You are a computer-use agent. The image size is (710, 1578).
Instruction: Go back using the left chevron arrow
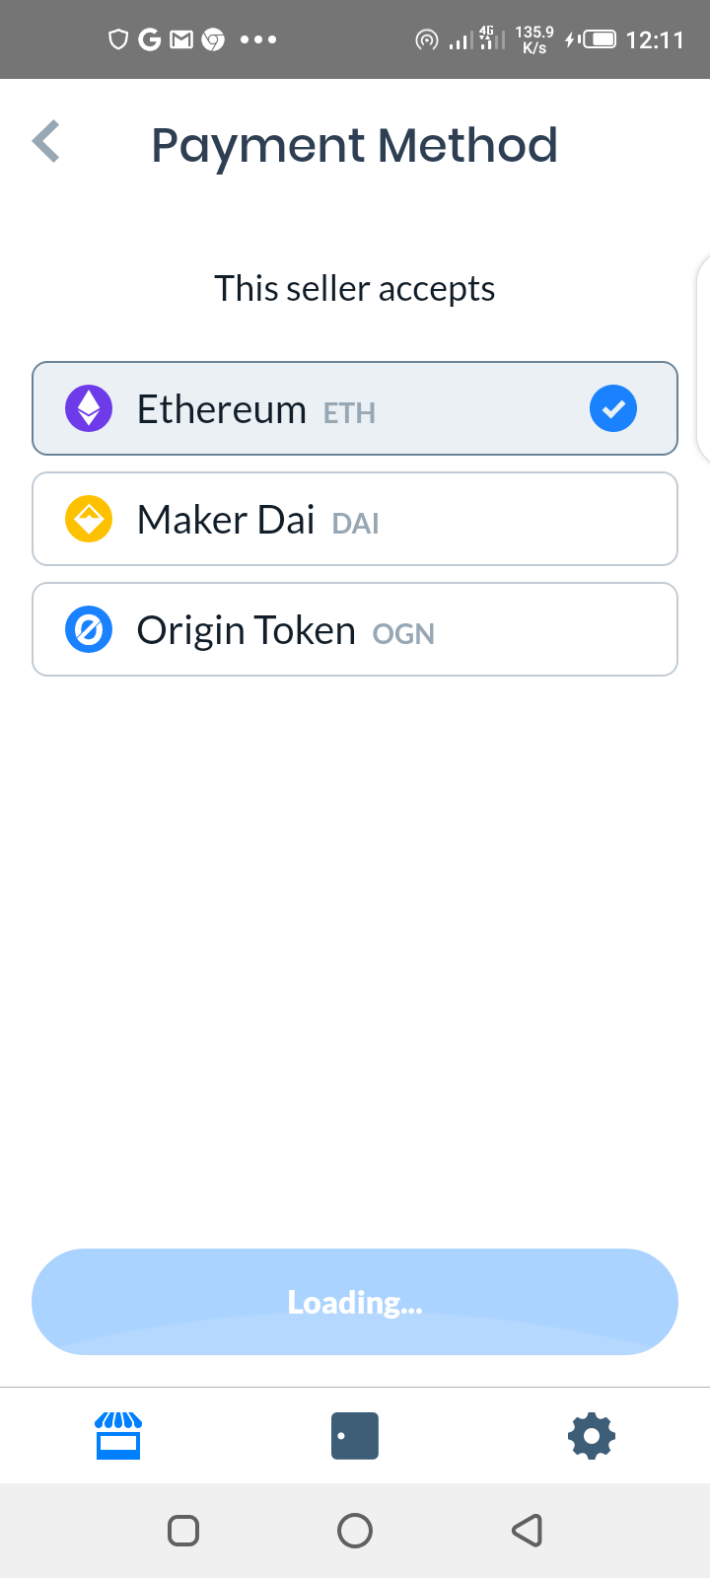point(46,142)
